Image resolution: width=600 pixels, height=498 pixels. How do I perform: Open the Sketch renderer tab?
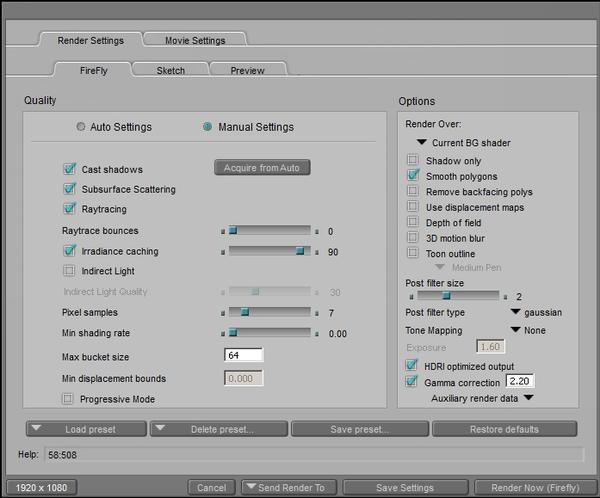point(171,70)
